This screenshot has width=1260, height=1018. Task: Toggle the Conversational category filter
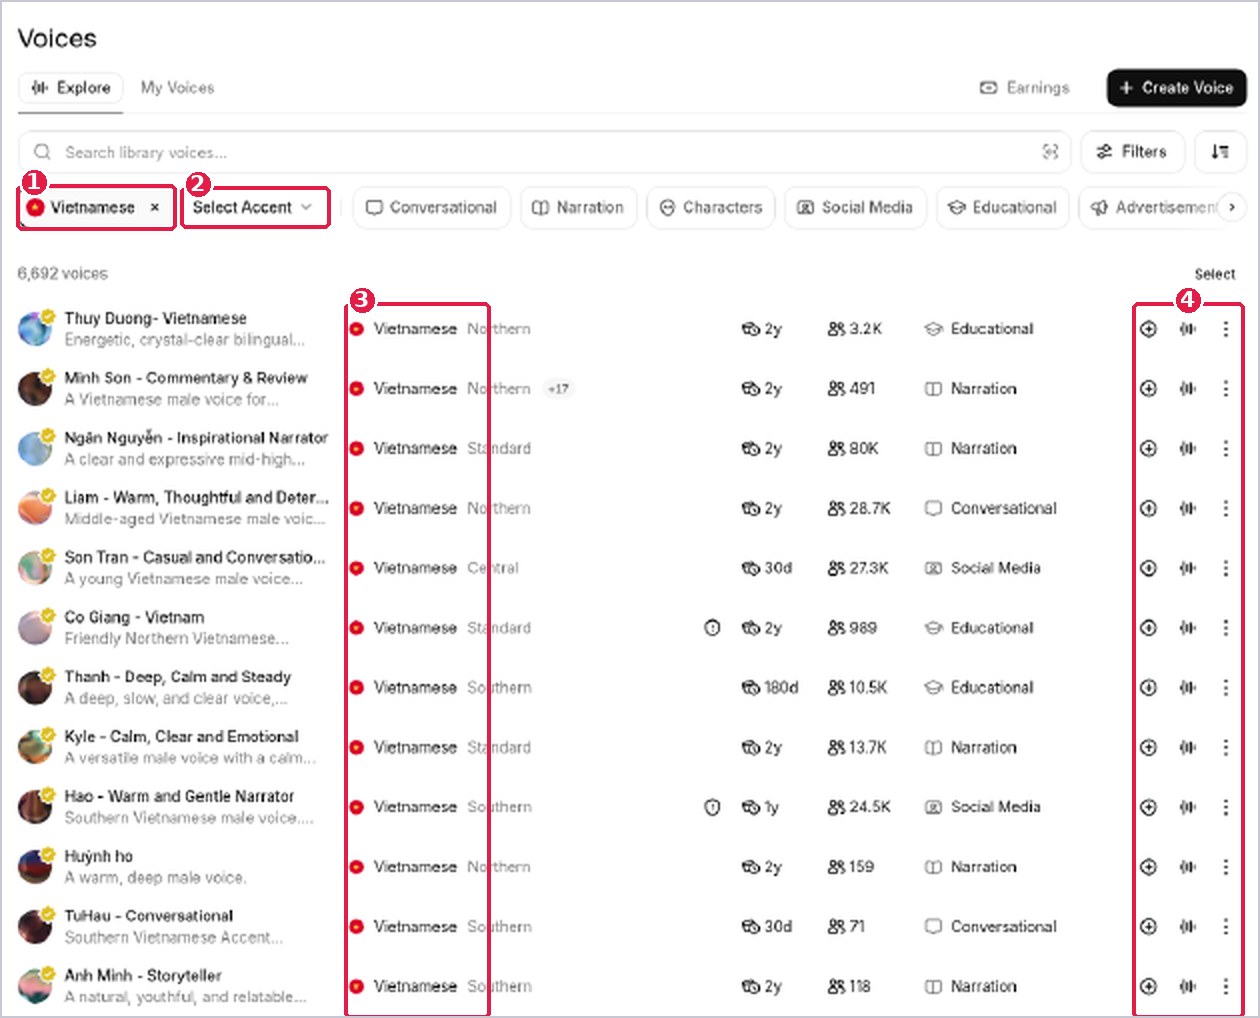pyautogui.click(x=431, y=208)
